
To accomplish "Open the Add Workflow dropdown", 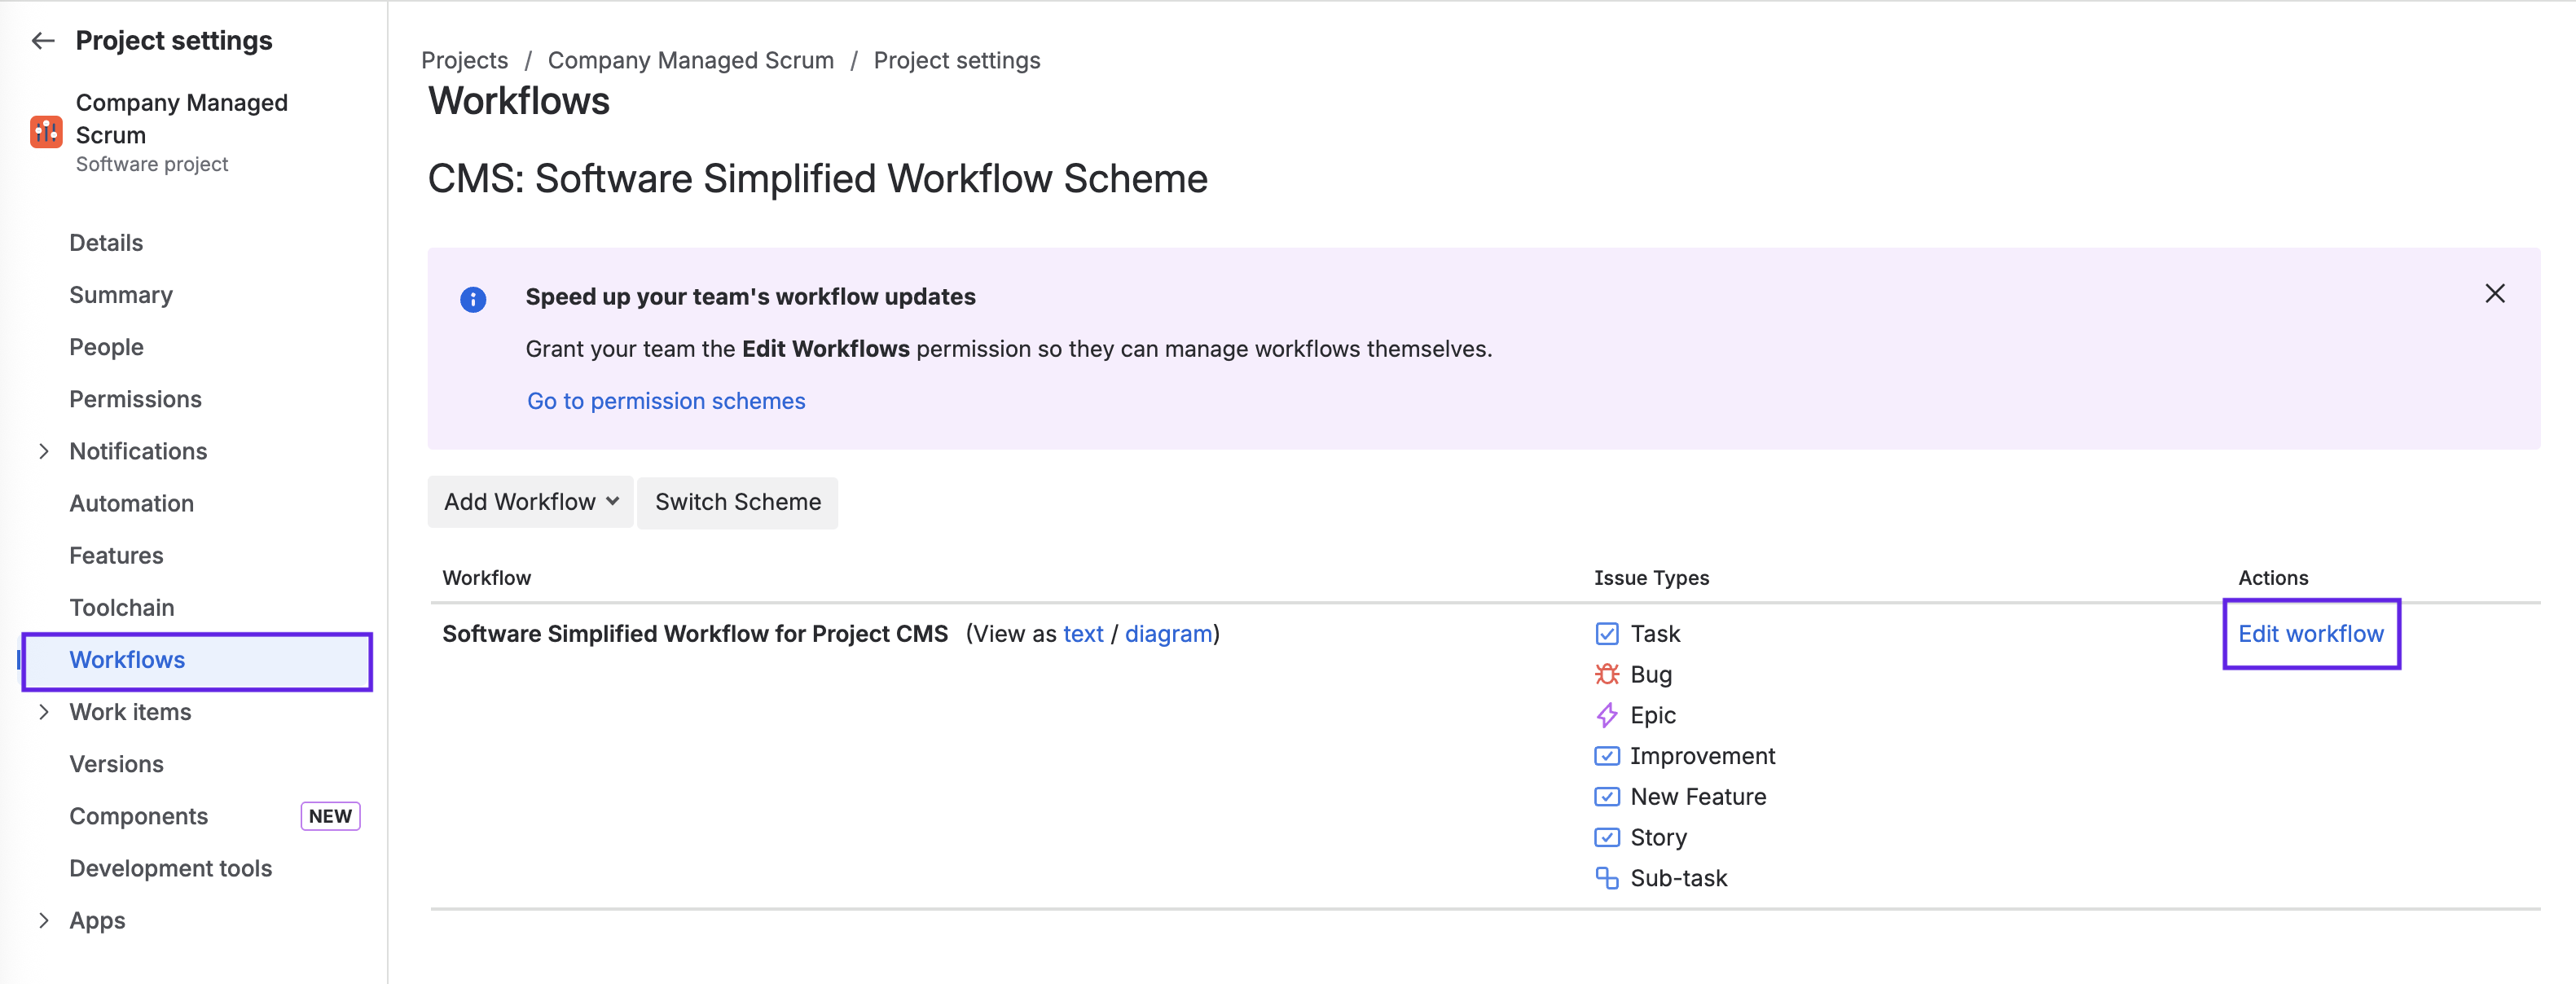I will coord(530,502).
